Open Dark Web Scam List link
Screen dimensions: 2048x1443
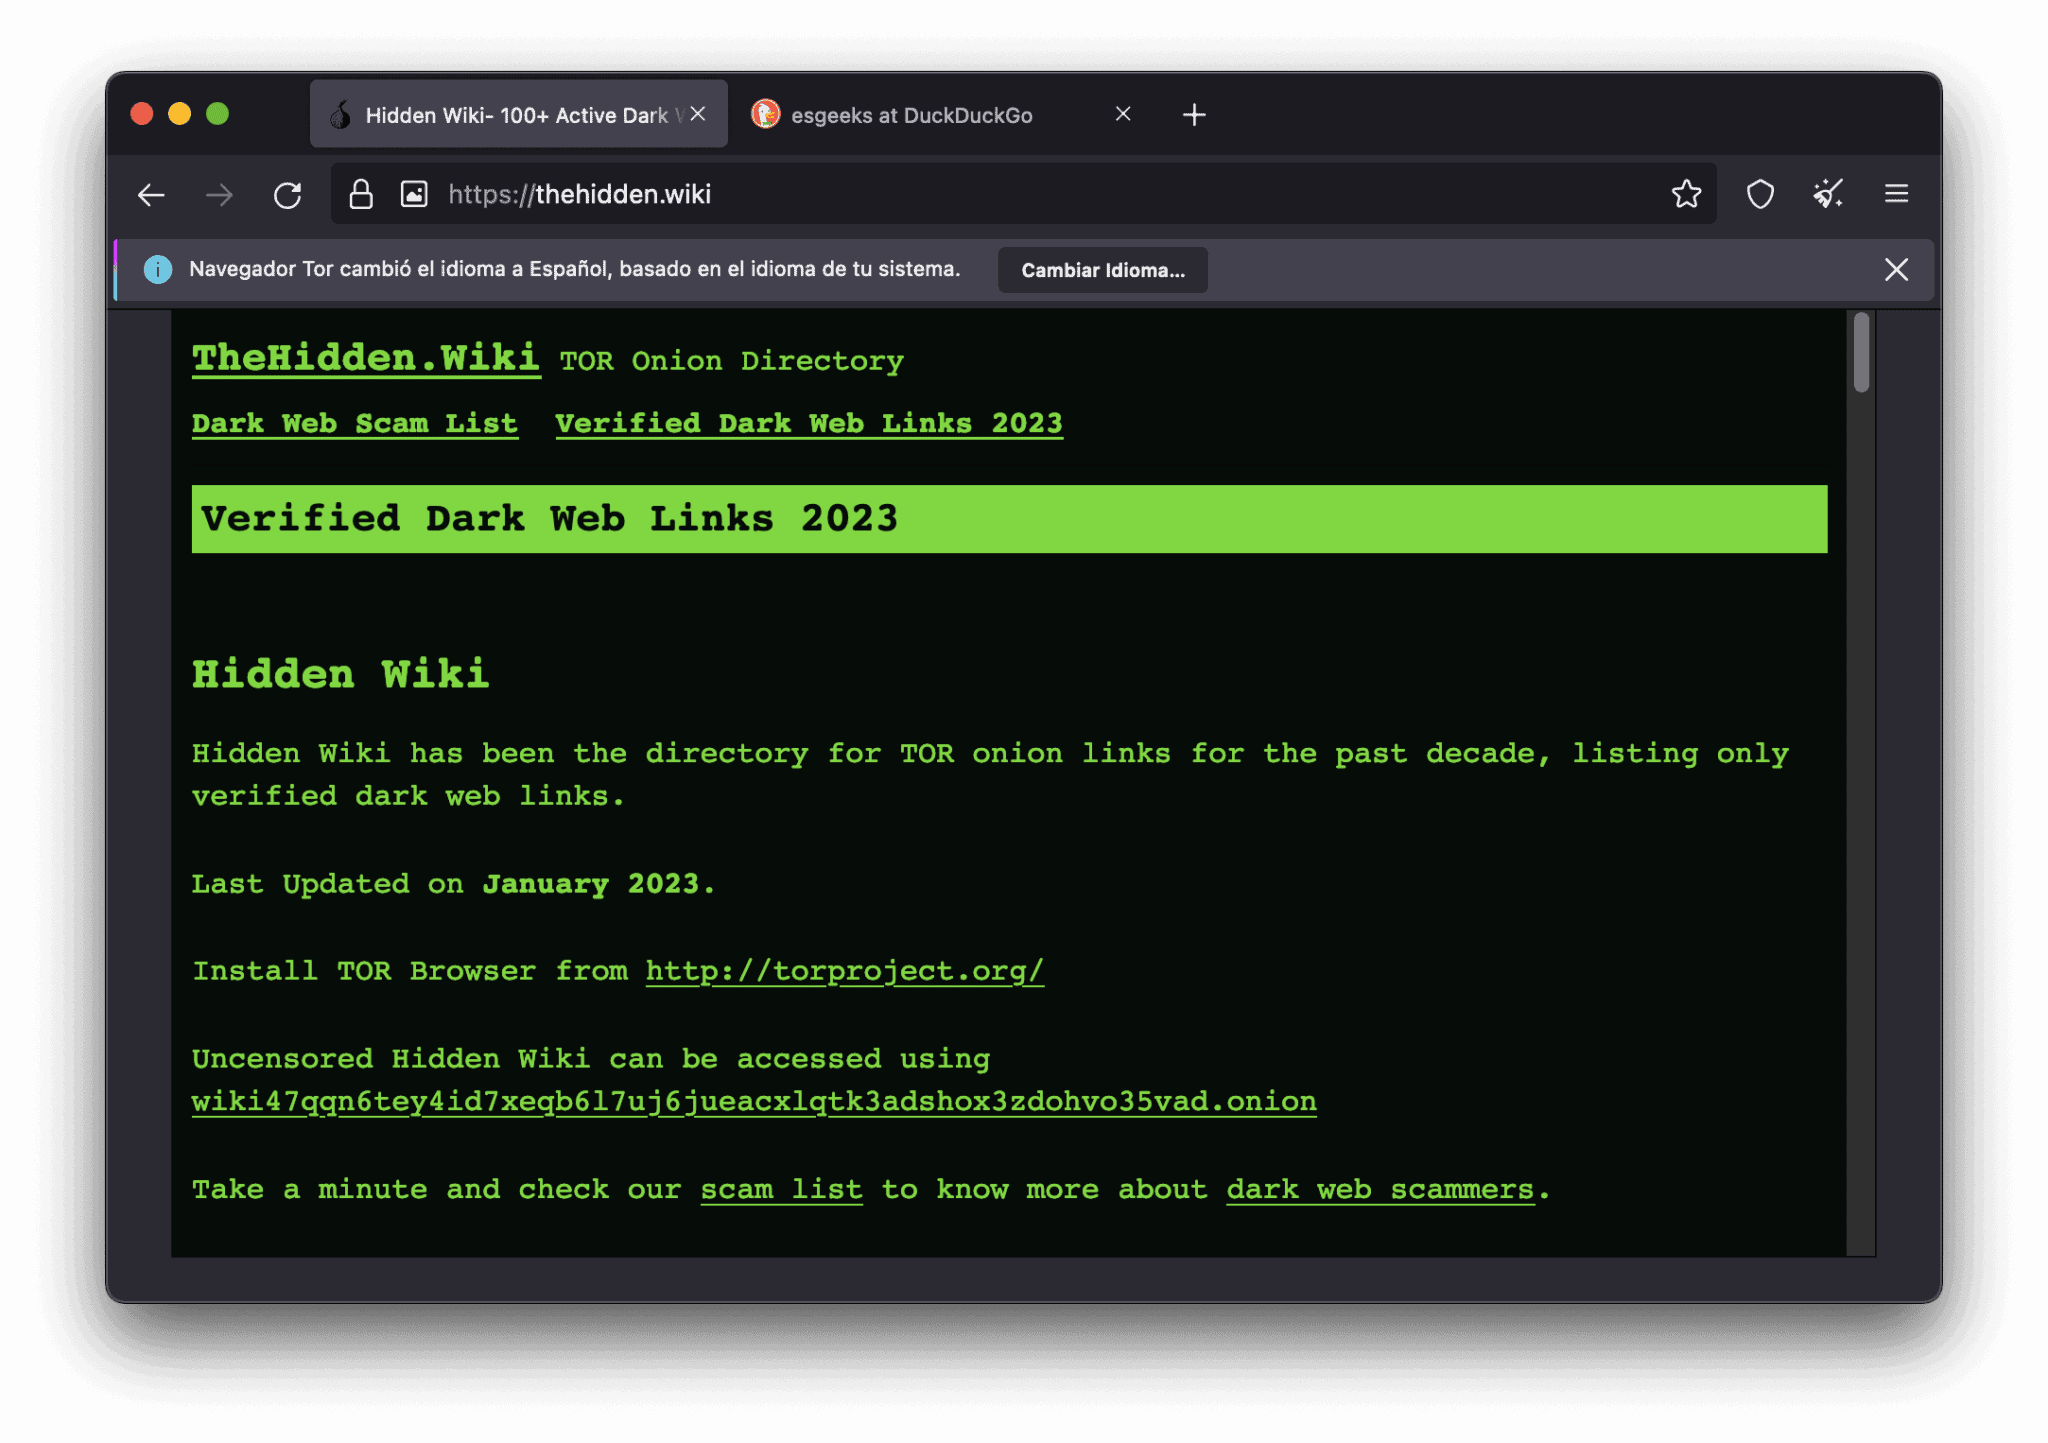coord(355,424)
